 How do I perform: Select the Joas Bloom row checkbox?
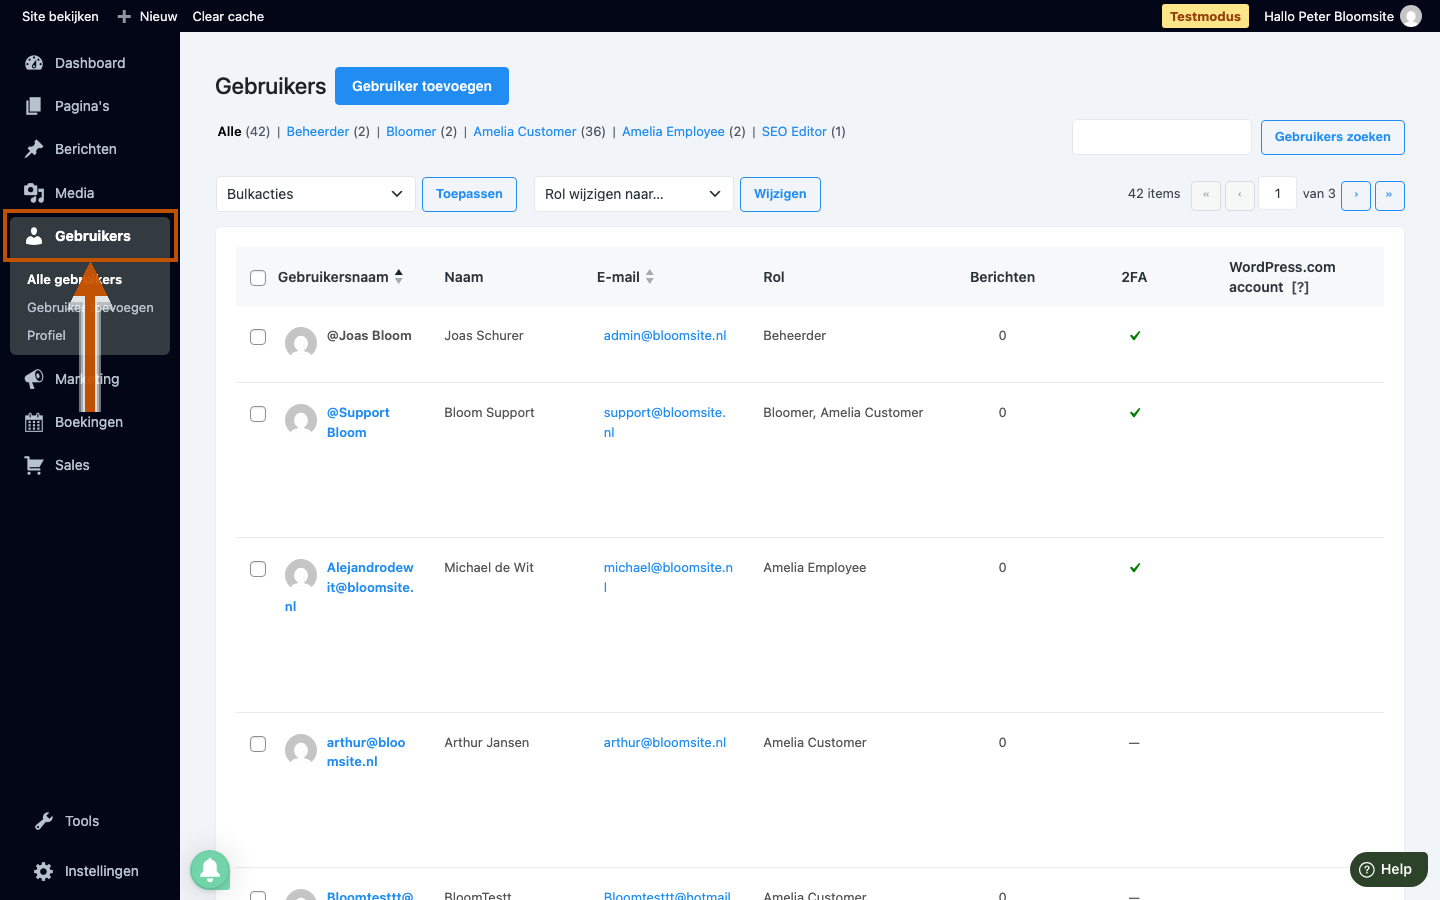click(x=258, y=337)
